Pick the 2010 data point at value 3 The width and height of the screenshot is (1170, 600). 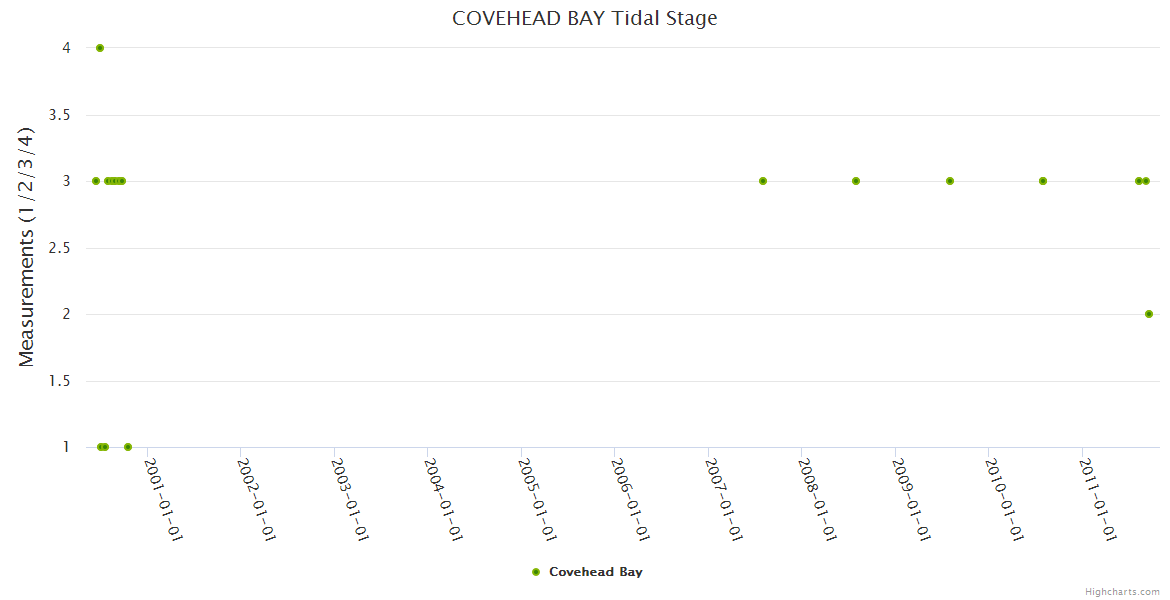pyautogui.click(x=1043, y=181)
